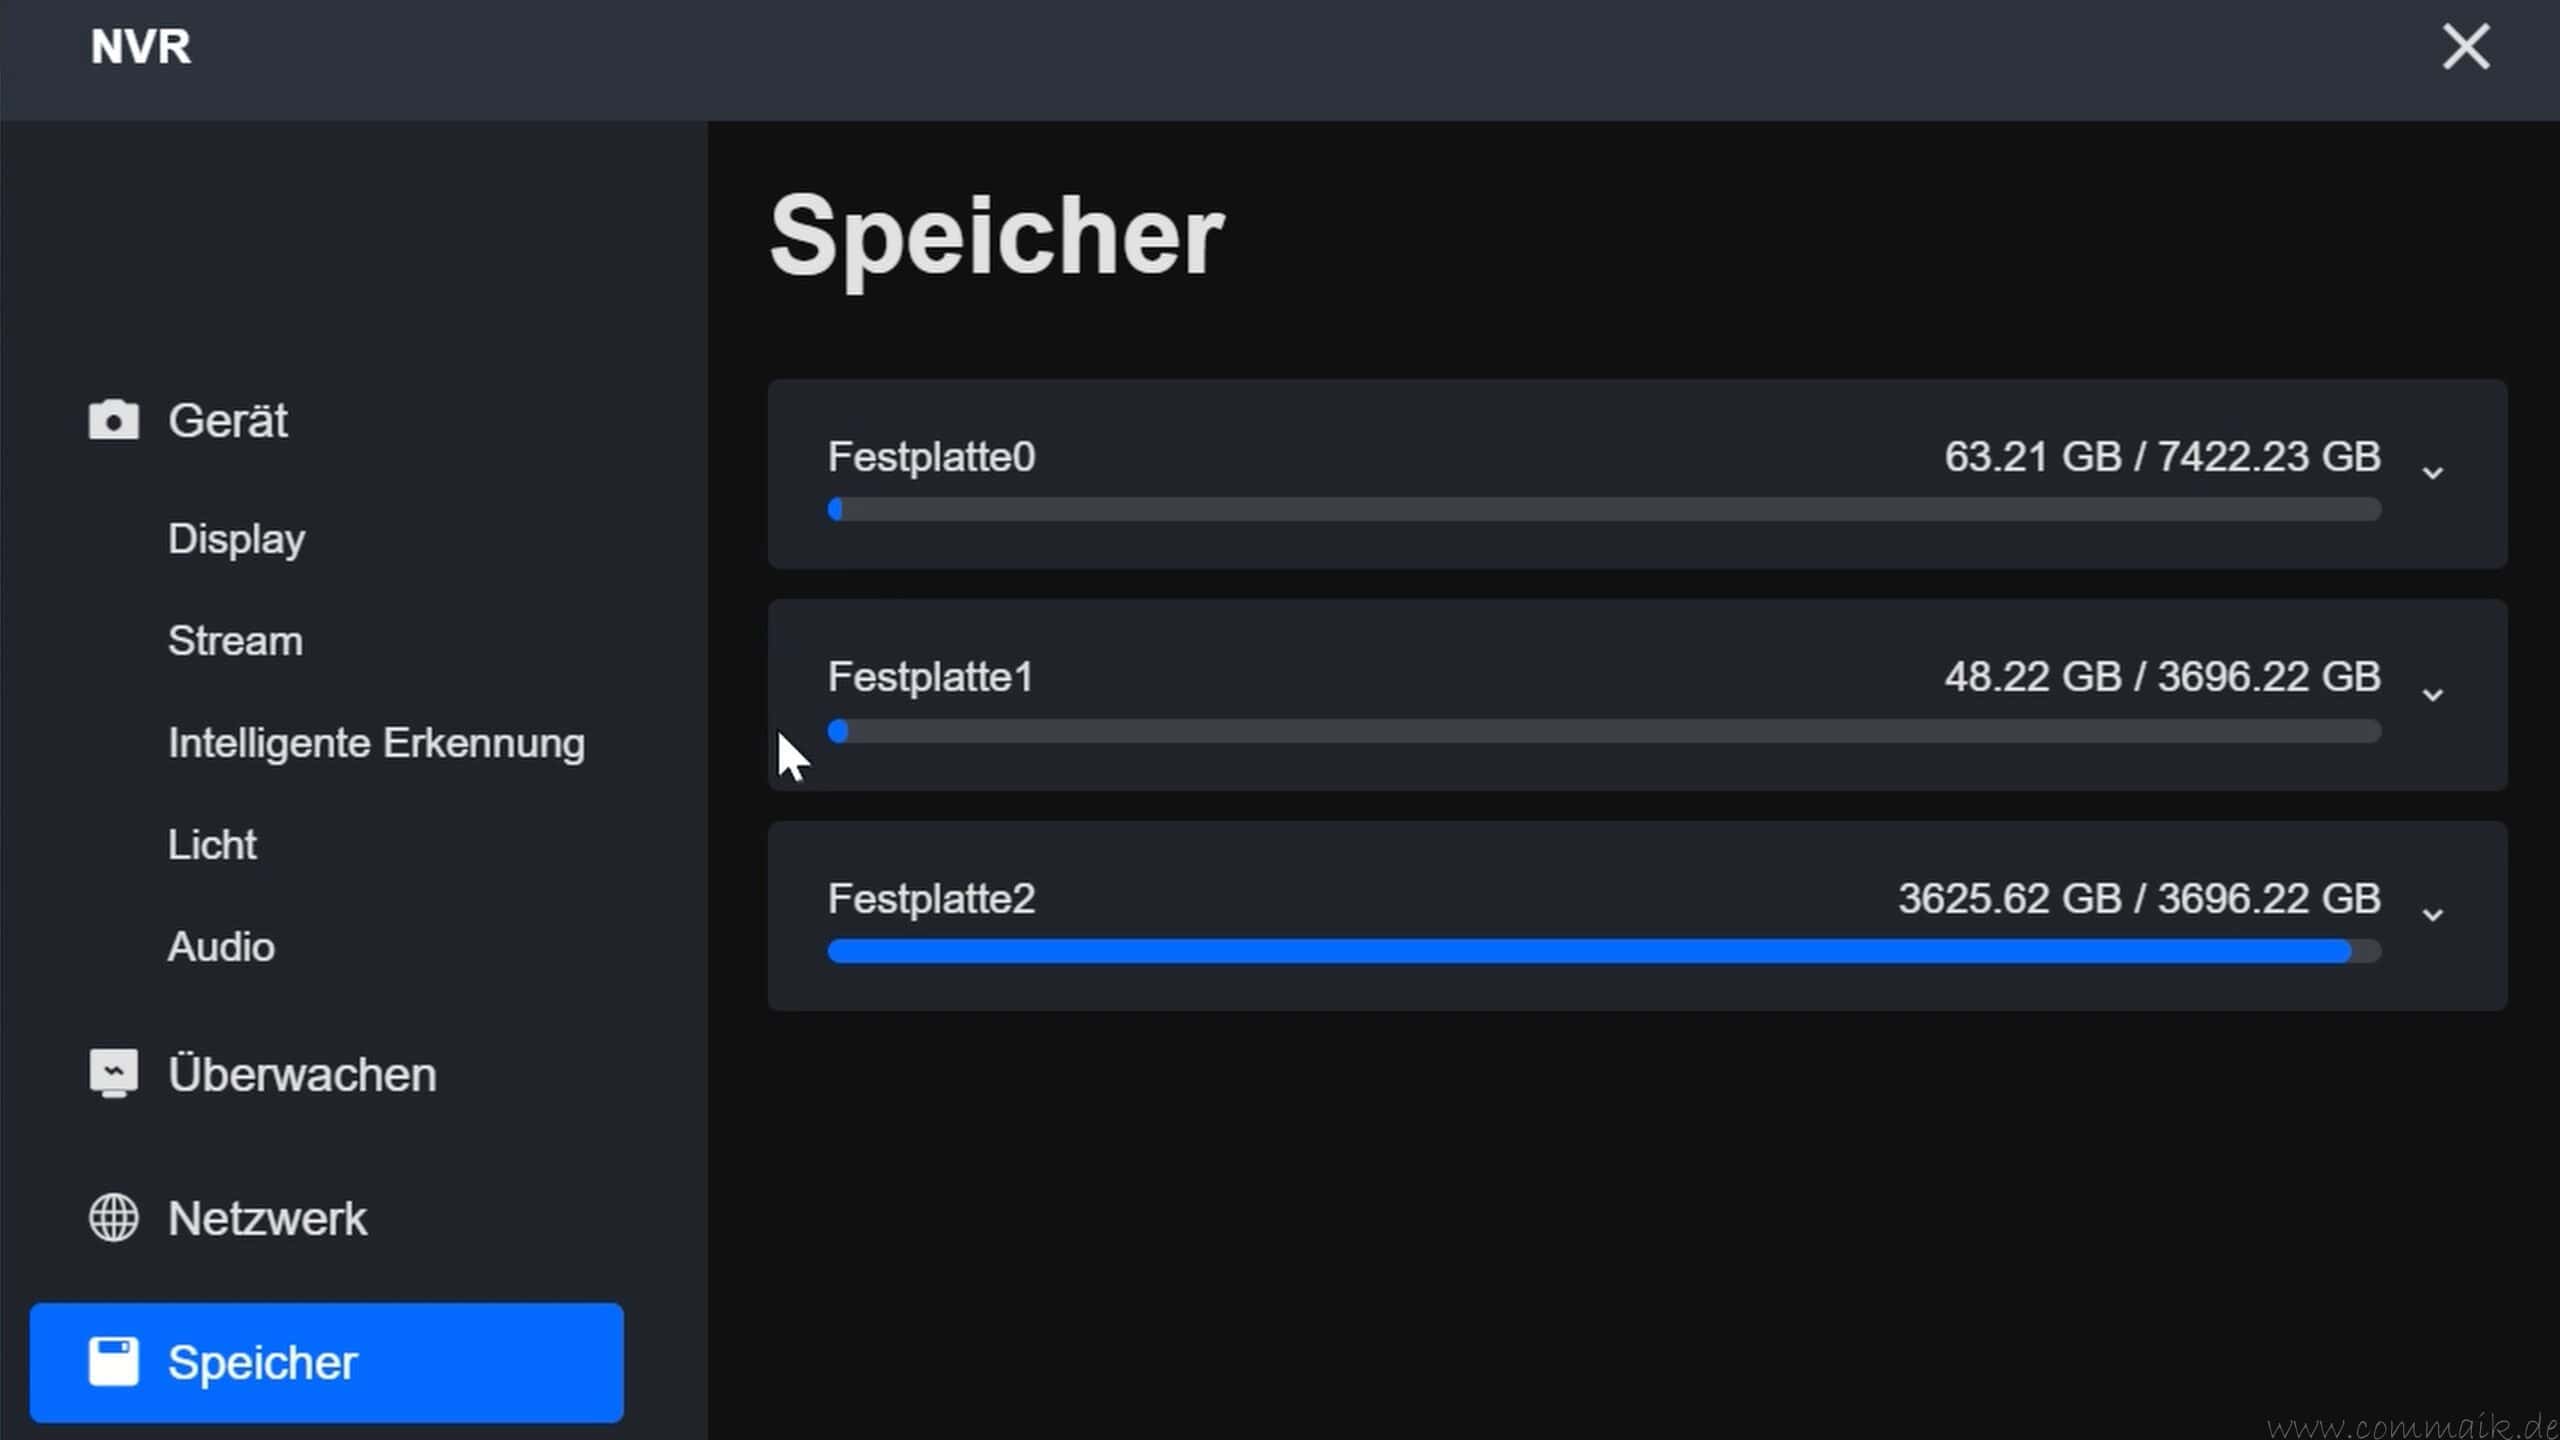Click the globe icon beside Netzwerk
The height and width of the screenshot is (1440, 2560).
pos(113,1218)
